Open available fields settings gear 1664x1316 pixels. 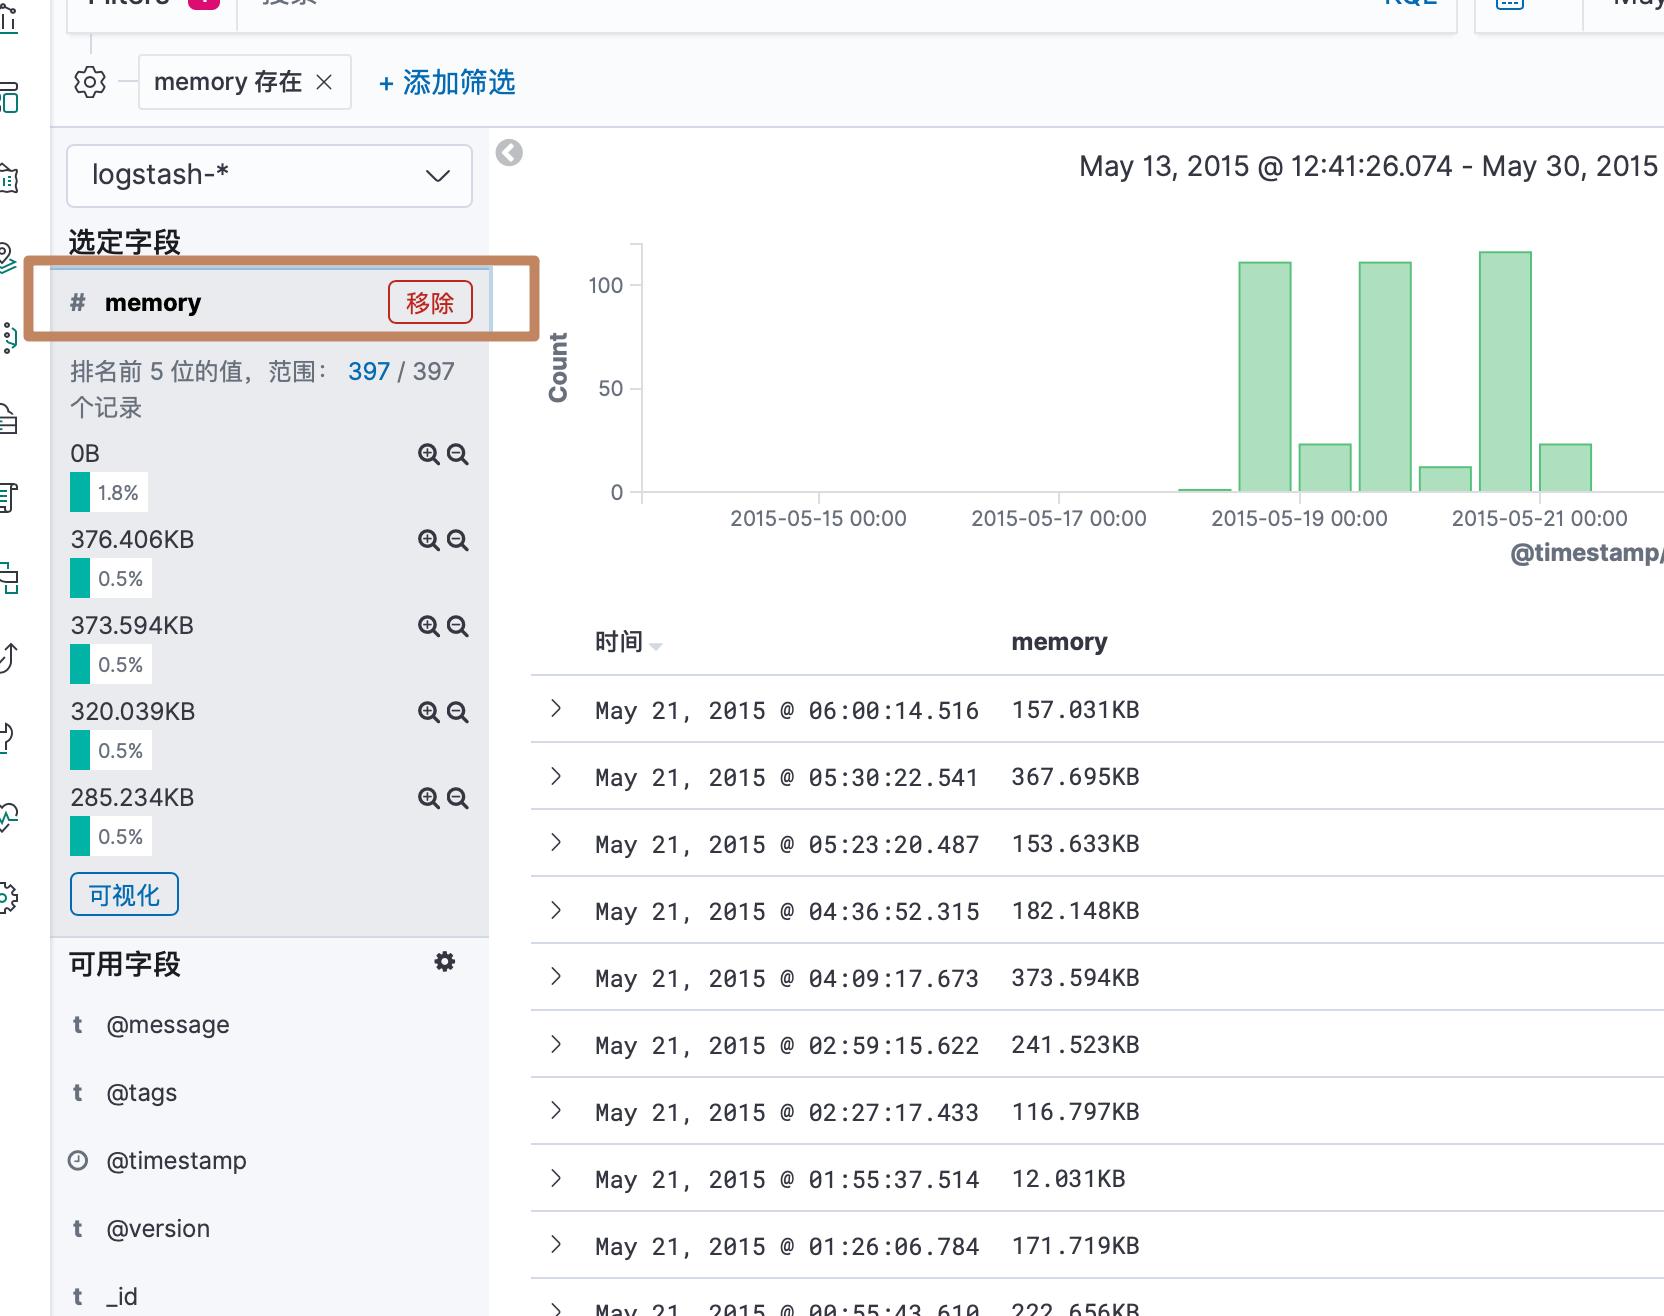coord(445,962)
